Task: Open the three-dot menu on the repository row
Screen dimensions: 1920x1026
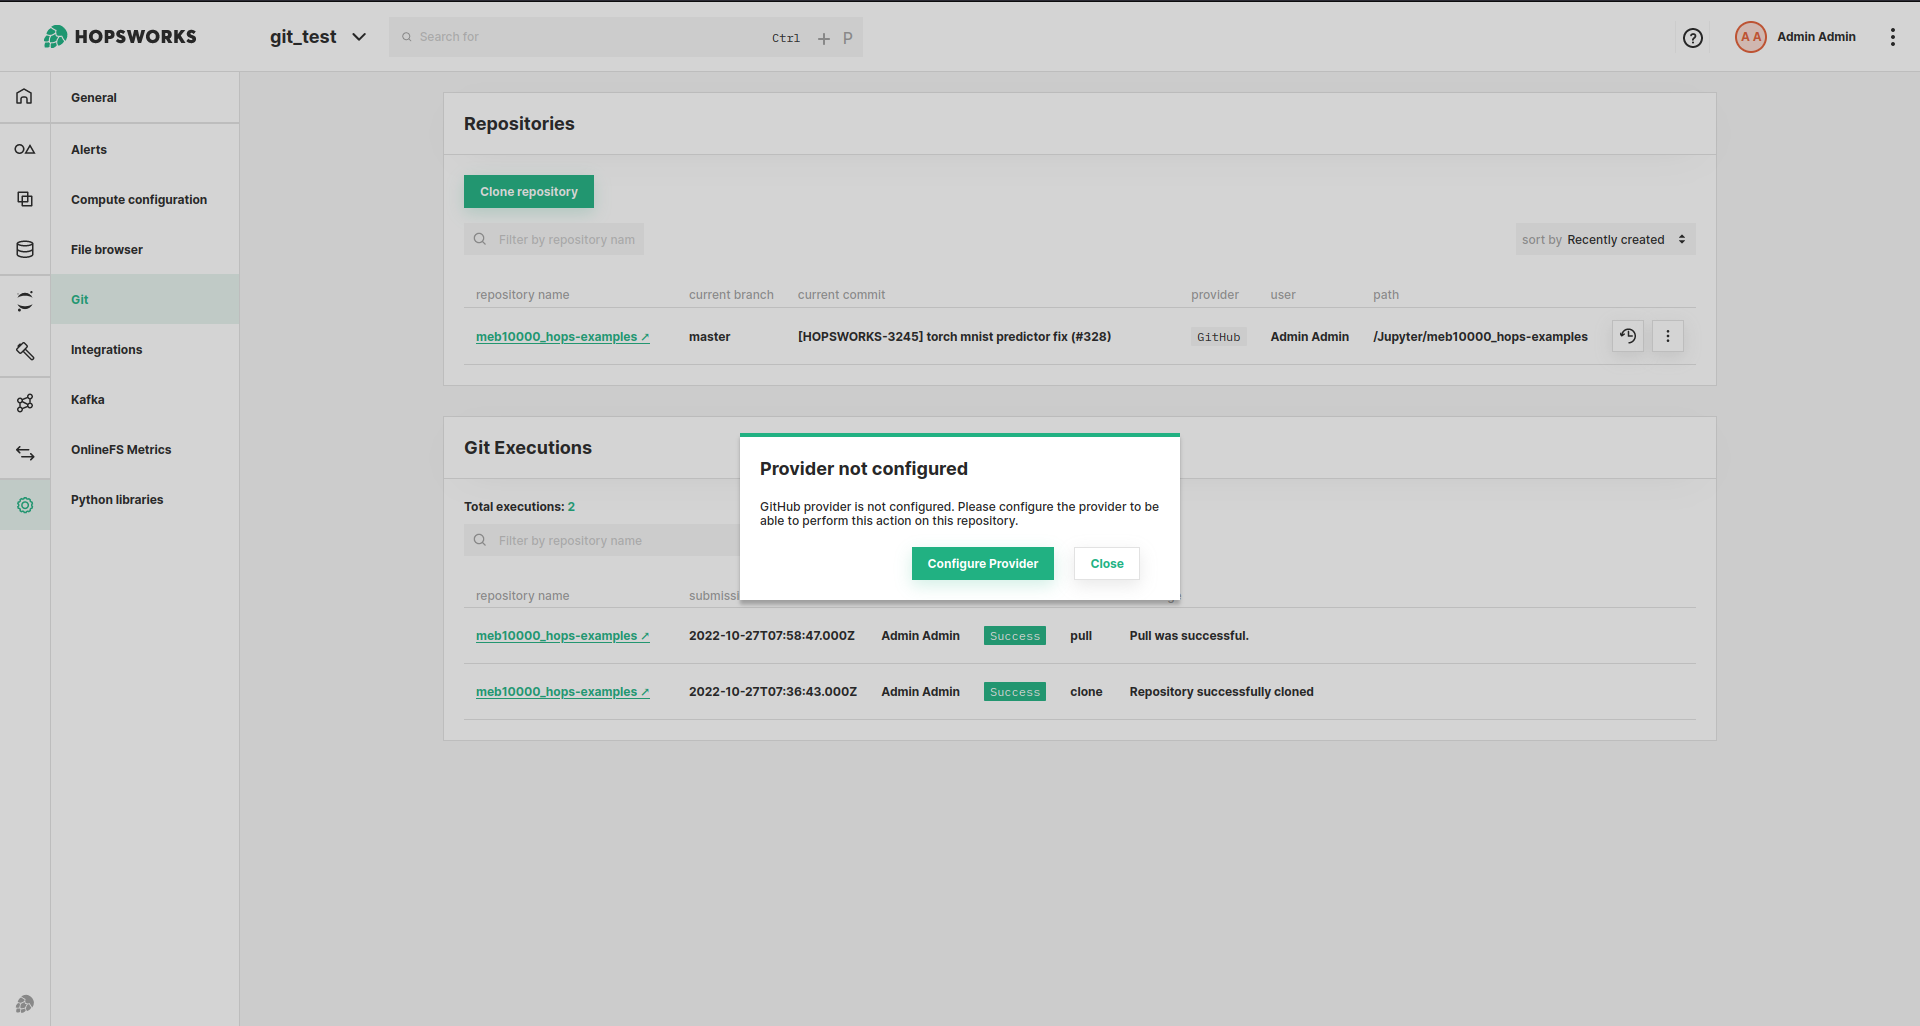Action: click(1667, 336)
